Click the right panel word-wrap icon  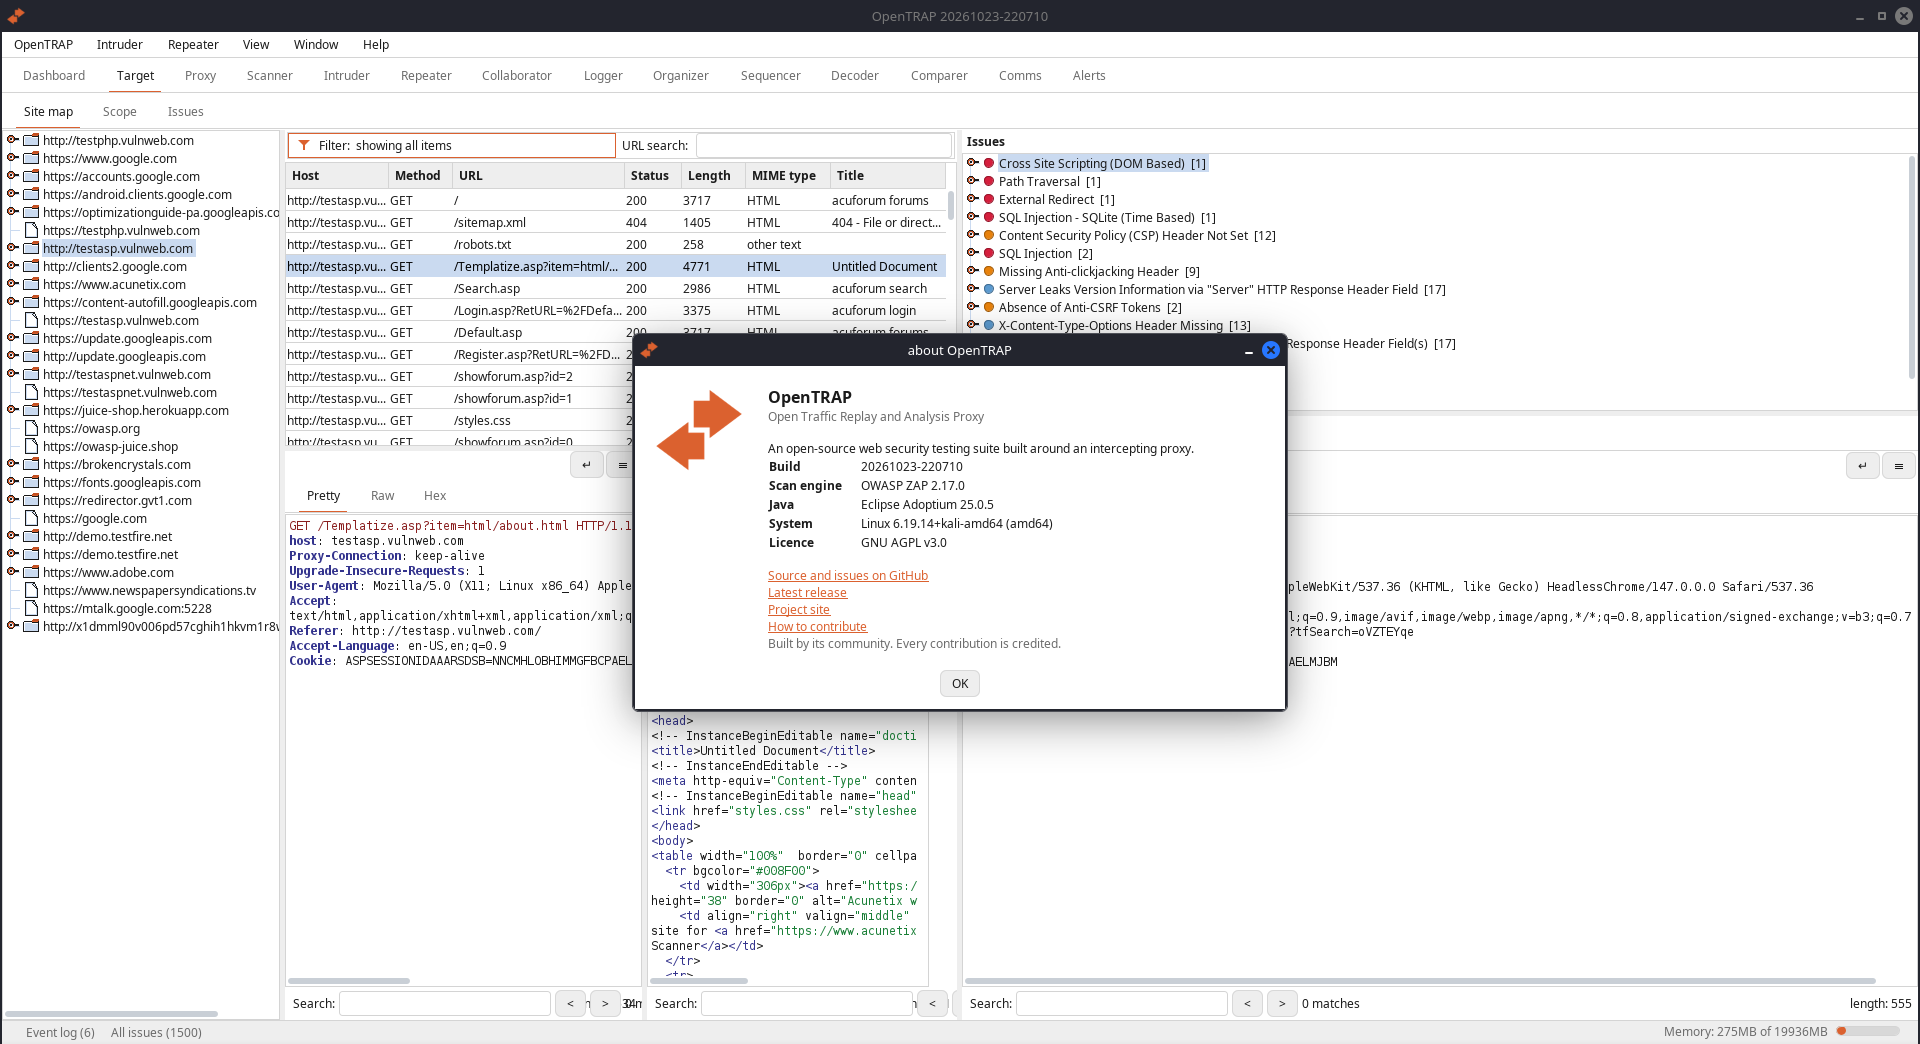(x=1862, y=466)
